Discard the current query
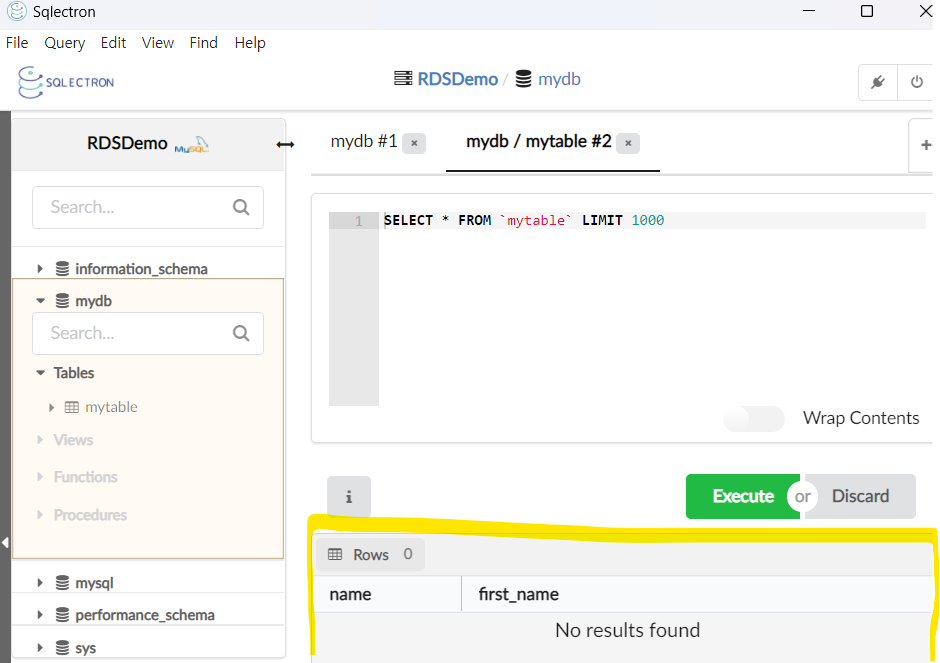 pos(860,496)
